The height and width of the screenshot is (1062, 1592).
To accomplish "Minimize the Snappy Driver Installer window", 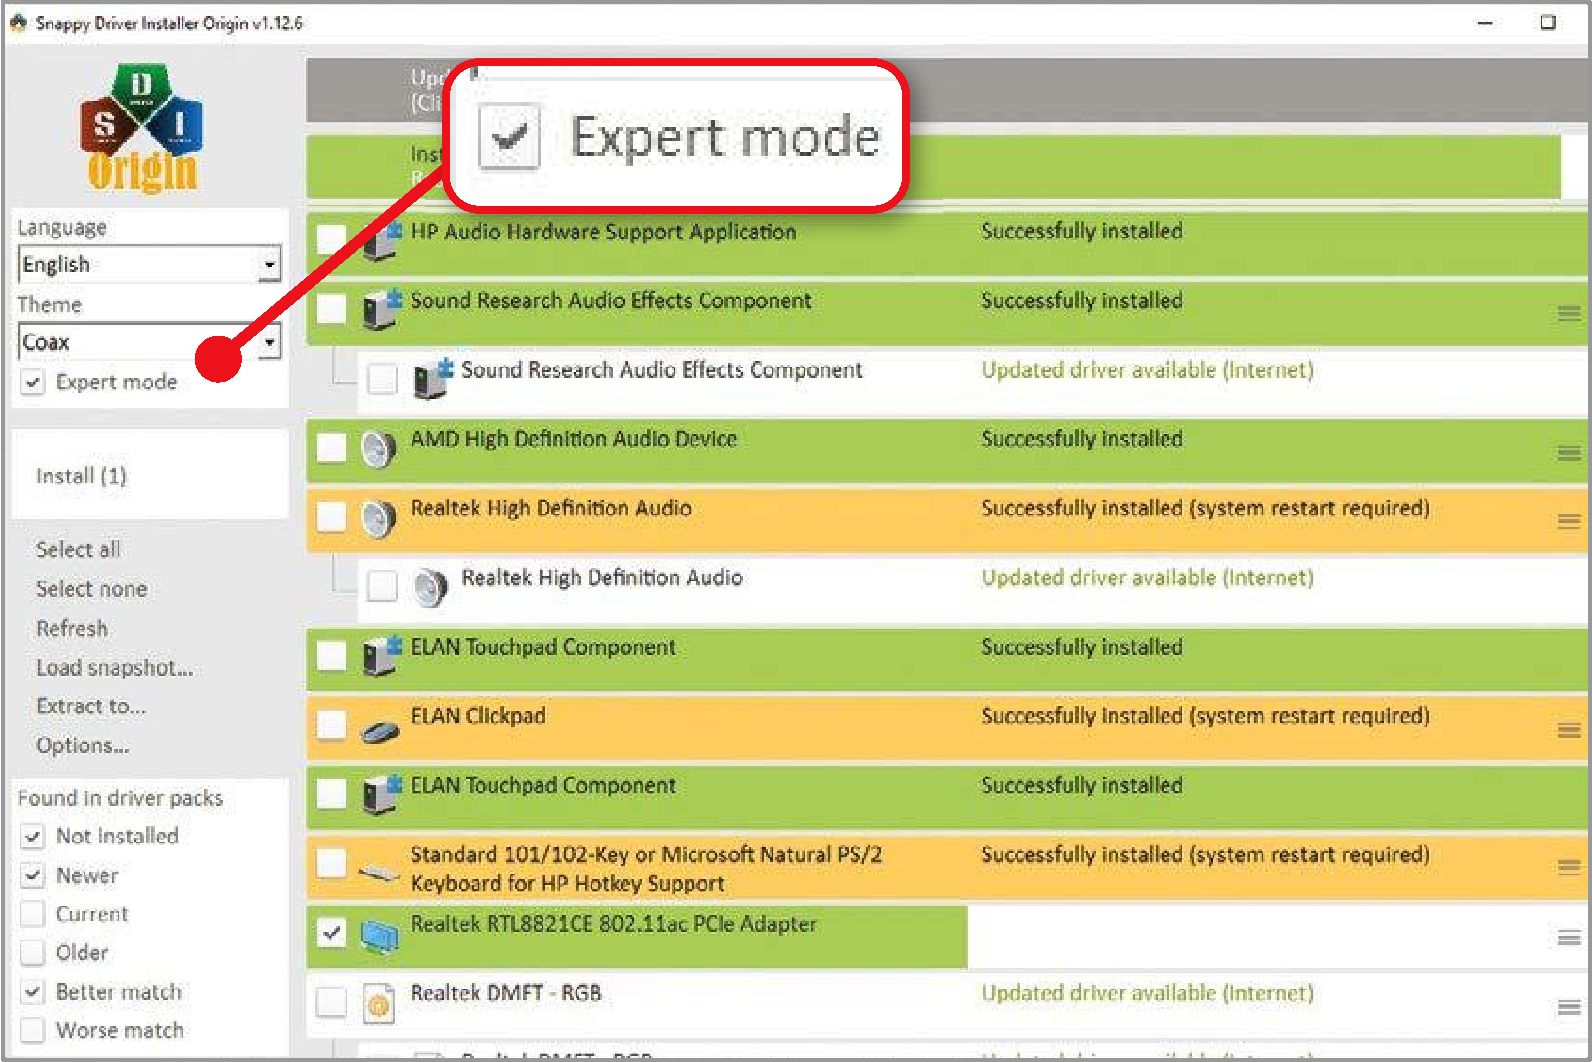I will click(x=1485, y=22).
